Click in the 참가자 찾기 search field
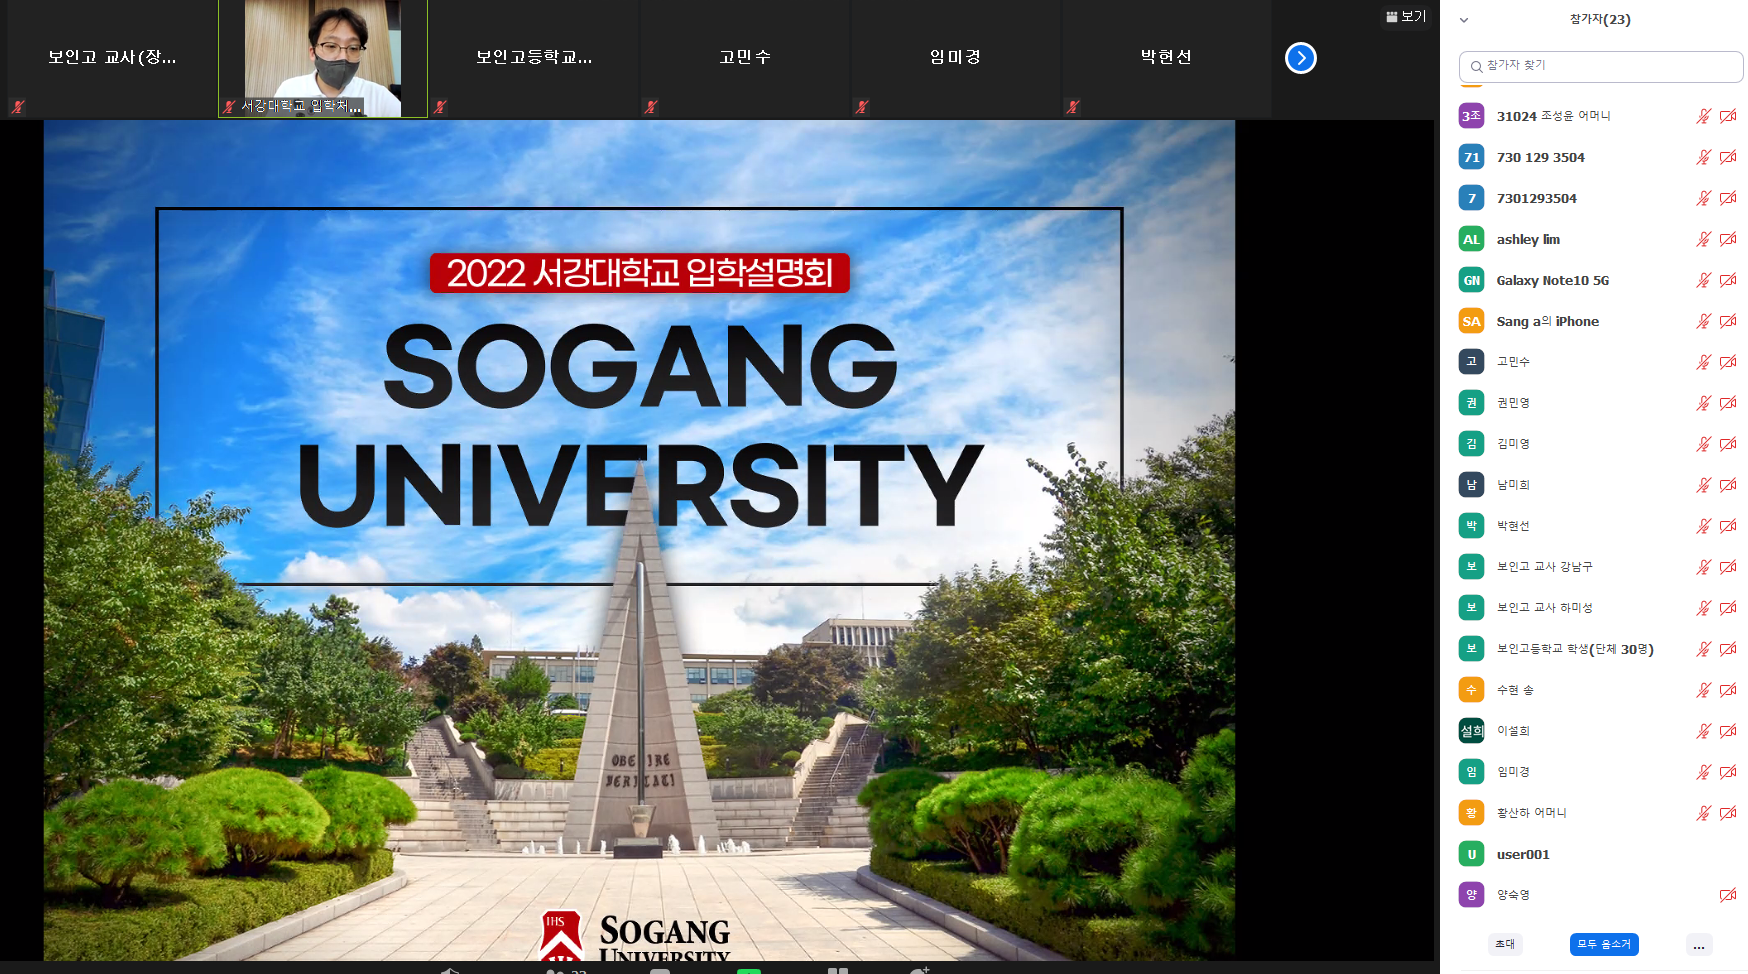Viewport: 1748px width, 974px height. (1601, 67)
